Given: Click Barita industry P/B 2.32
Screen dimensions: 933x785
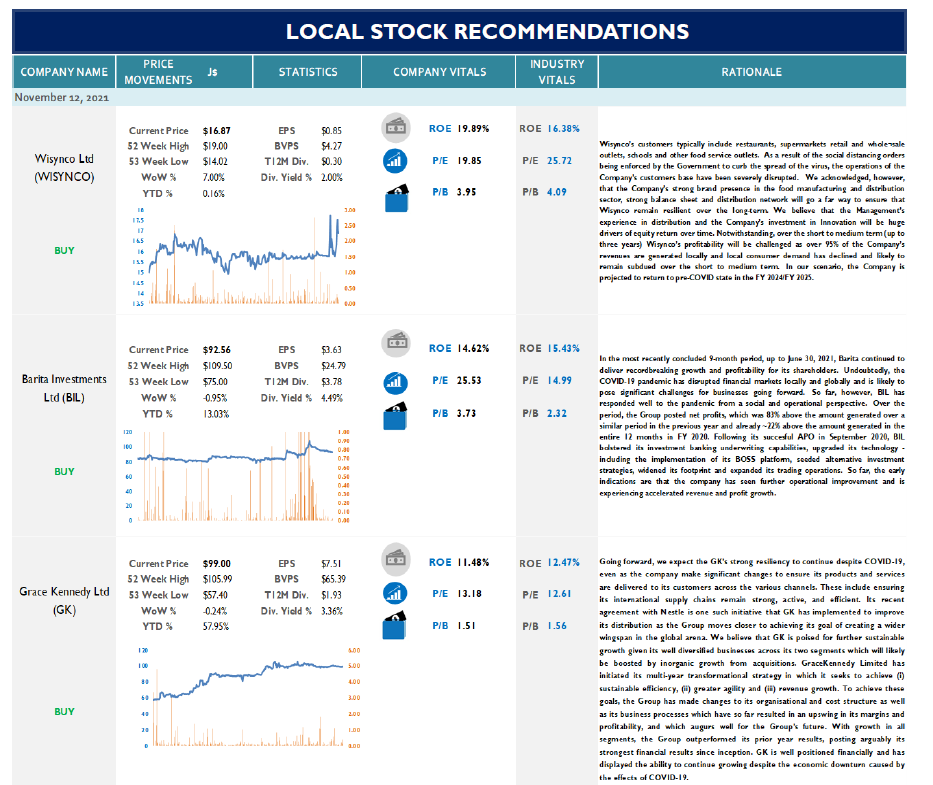Looking at the screenshot, I should [x=557, y=413].
